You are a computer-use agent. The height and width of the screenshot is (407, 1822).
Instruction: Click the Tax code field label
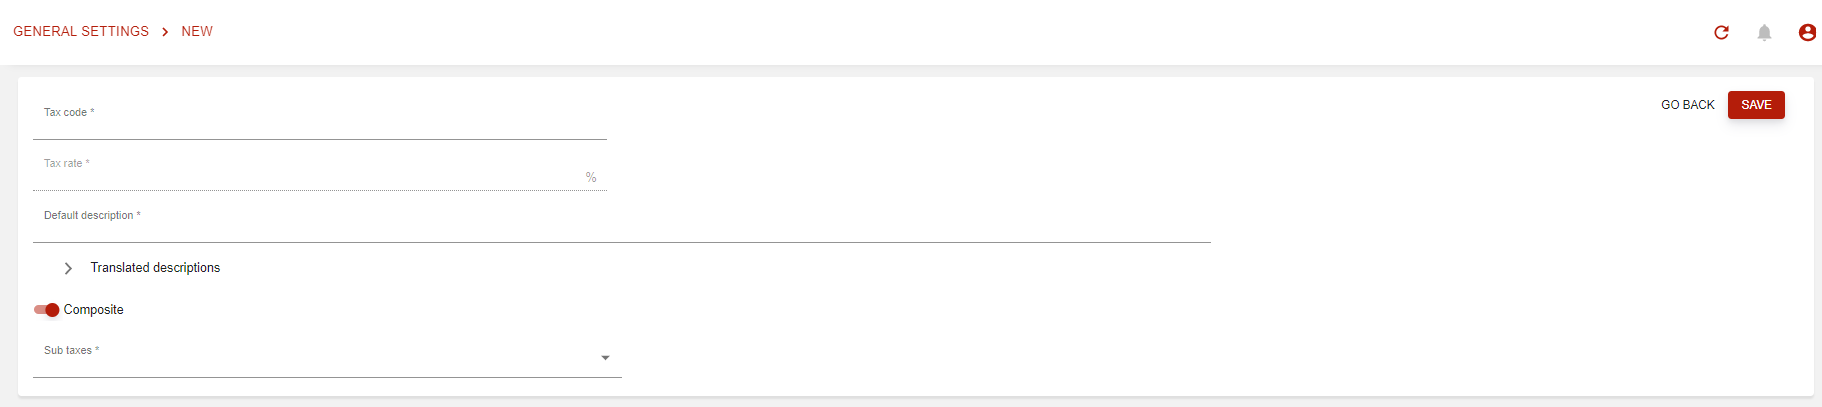(x=66, y=113)
